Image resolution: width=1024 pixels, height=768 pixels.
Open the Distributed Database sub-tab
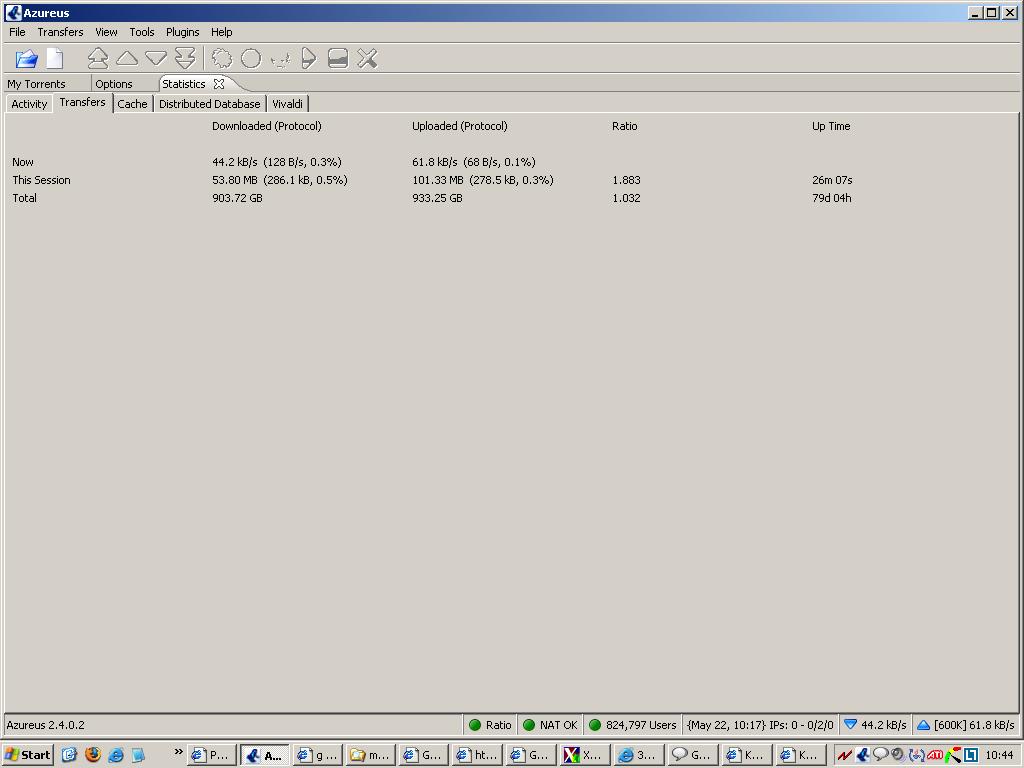pyautogui.click(x=209, y=104)
